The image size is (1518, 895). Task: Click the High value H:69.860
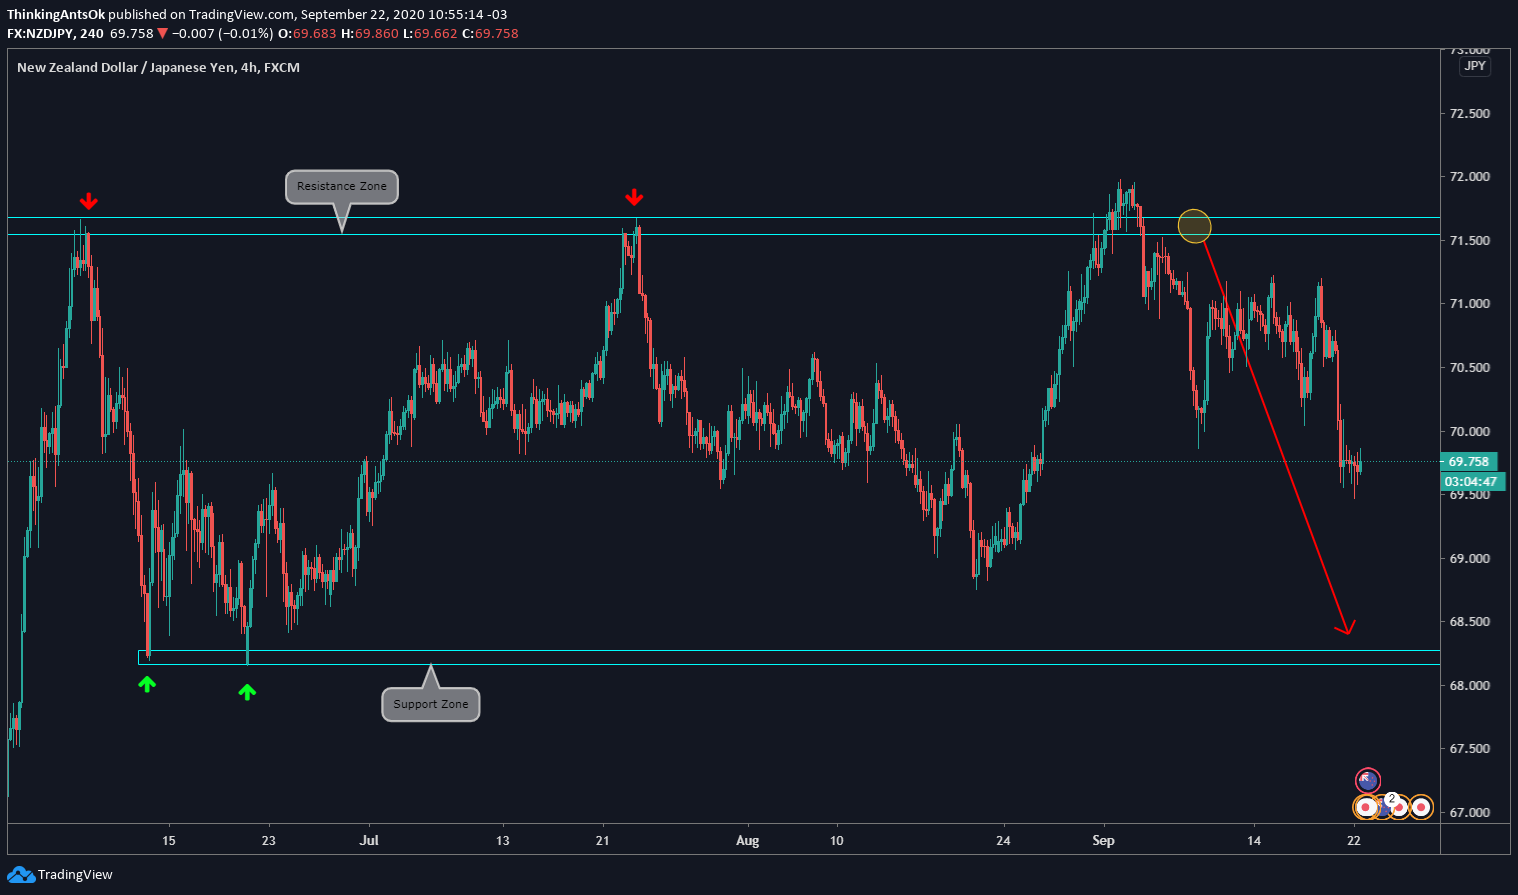tap(370, 33)
